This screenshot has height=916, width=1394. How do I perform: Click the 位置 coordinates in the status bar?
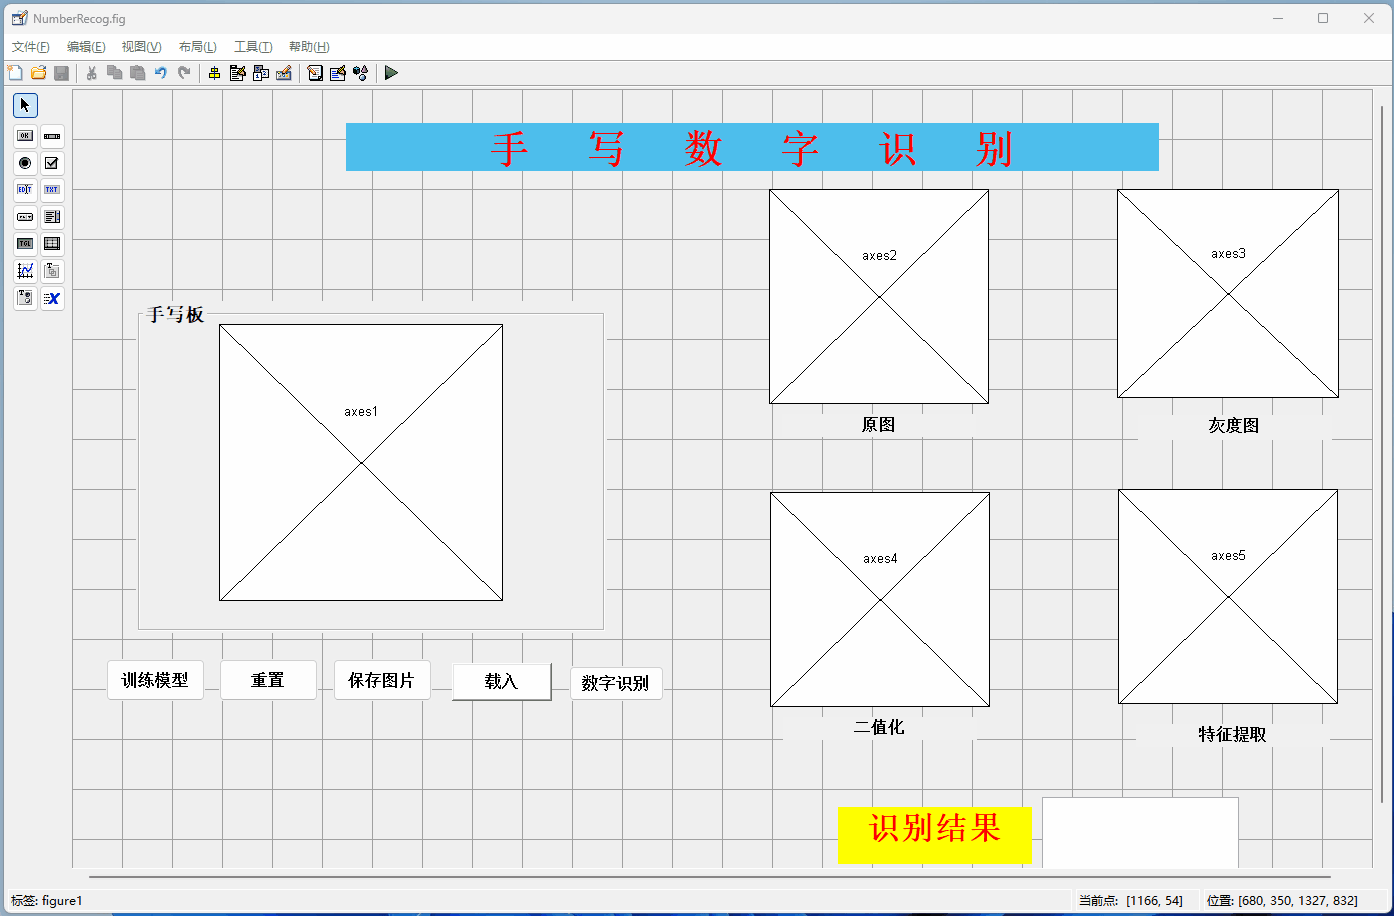pos(1282,901)
